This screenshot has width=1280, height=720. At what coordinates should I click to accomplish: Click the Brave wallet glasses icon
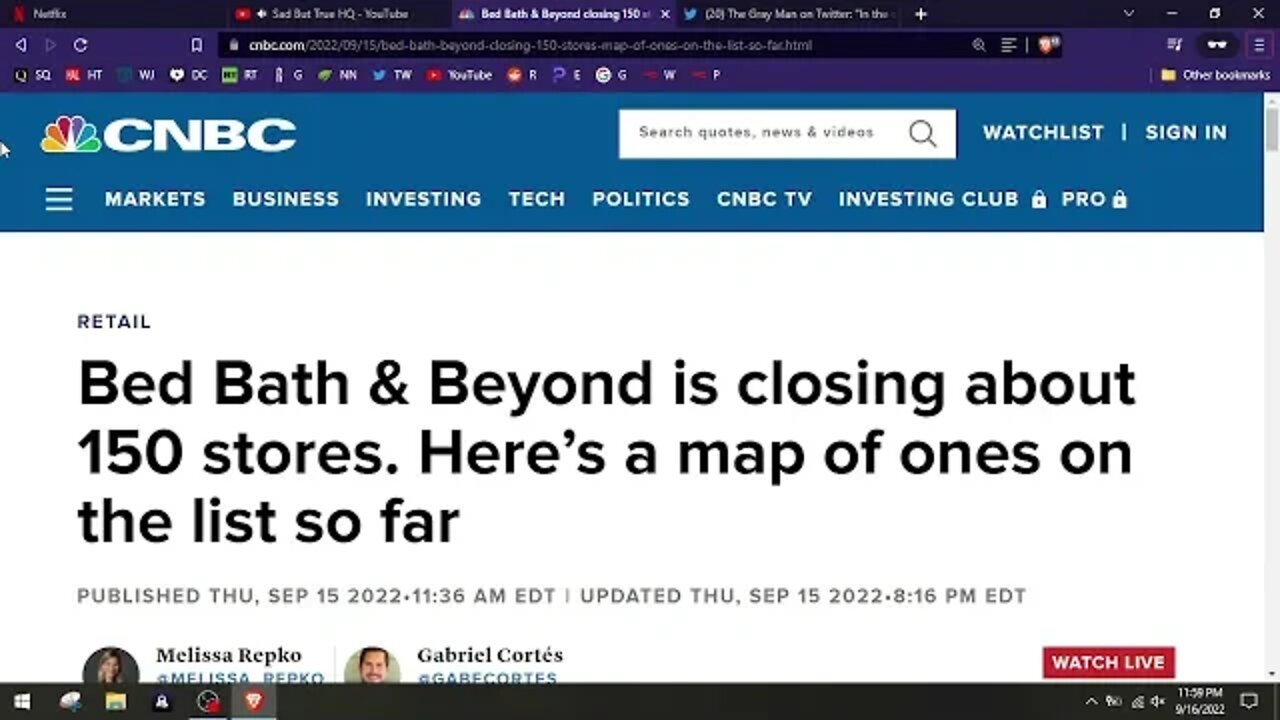(1216, 45)
